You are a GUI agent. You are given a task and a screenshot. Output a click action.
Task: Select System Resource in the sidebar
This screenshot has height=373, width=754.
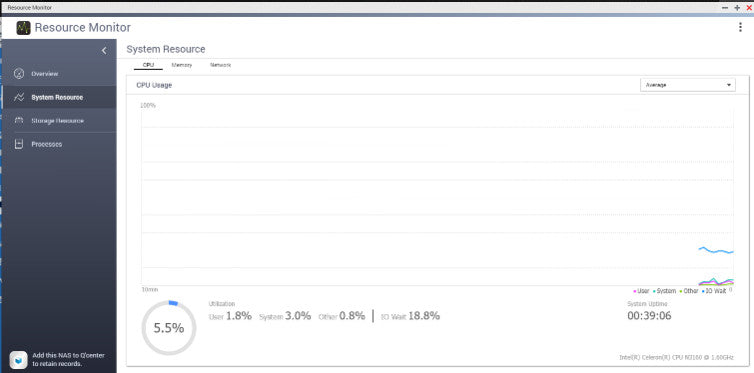(x=59, y=97)
